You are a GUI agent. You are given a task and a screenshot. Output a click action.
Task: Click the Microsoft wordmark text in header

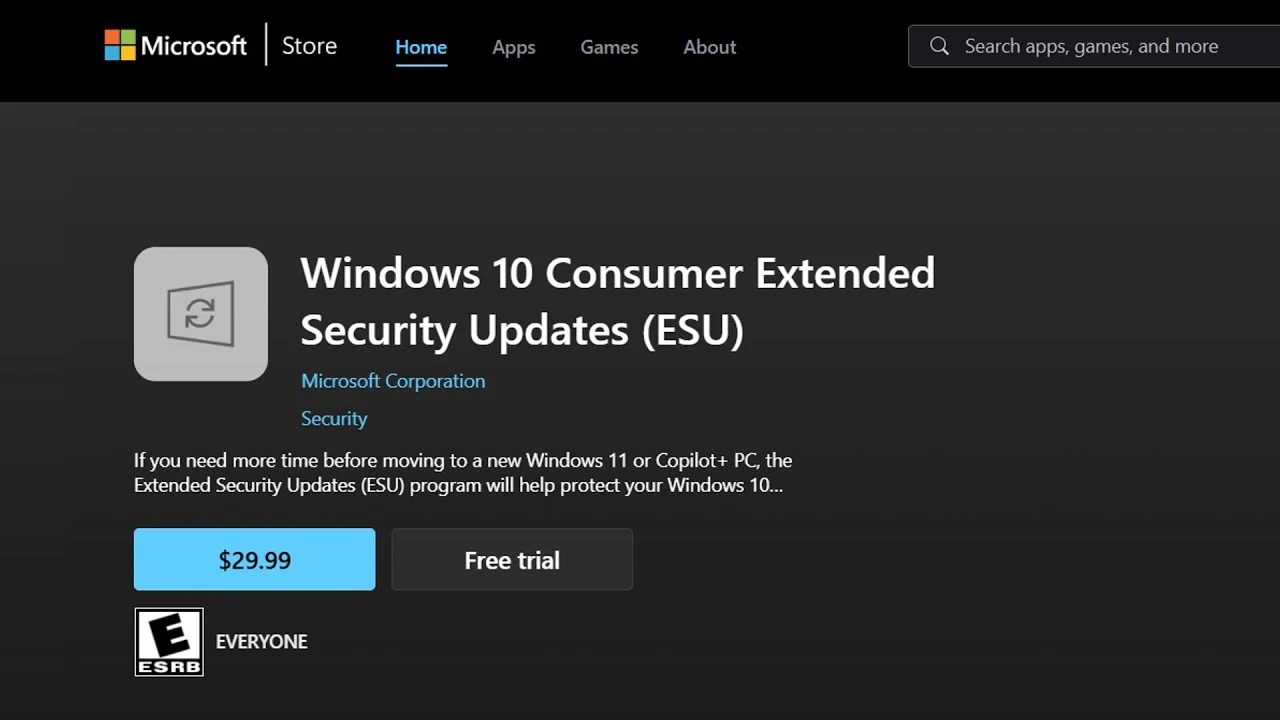[194, 46]
